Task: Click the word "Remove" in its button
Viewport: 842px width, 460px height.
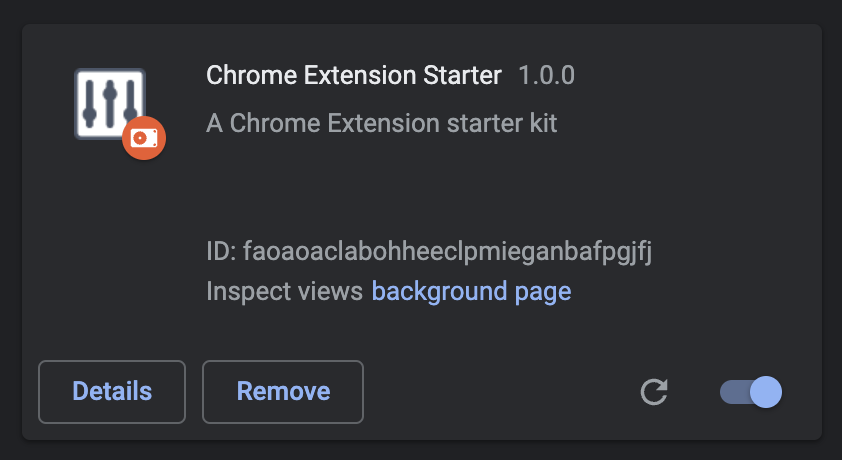Action: tap(283, 392)
